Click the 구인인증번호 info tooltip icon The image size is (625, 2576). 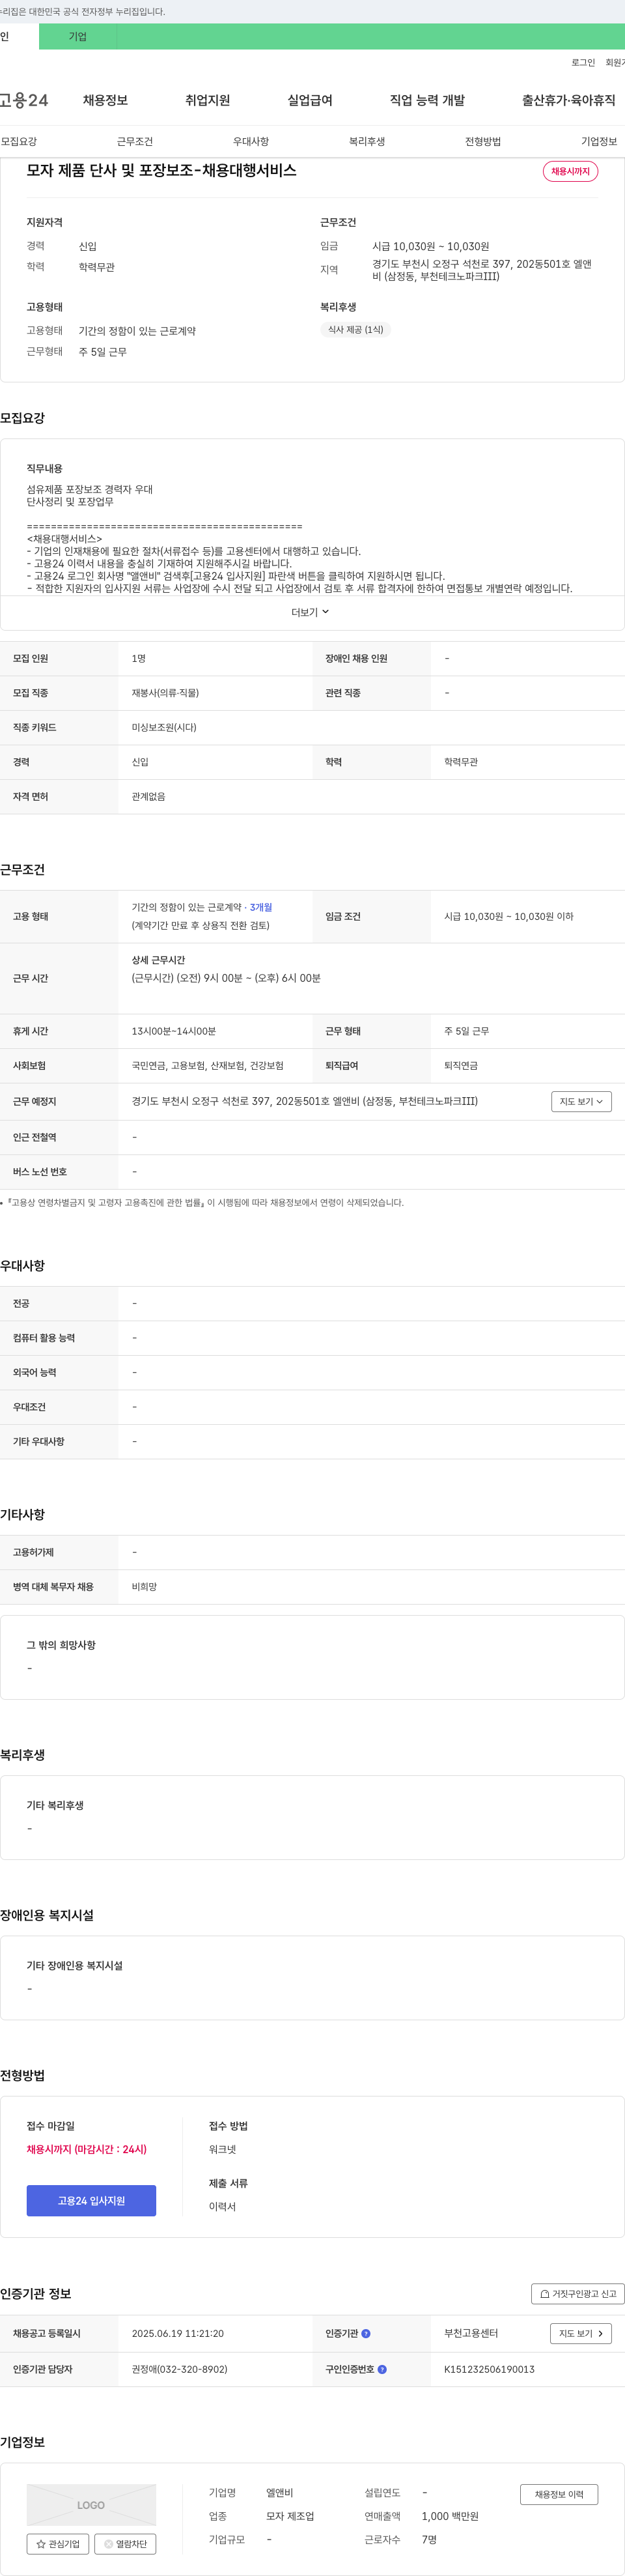click(x=382, y=2369)
